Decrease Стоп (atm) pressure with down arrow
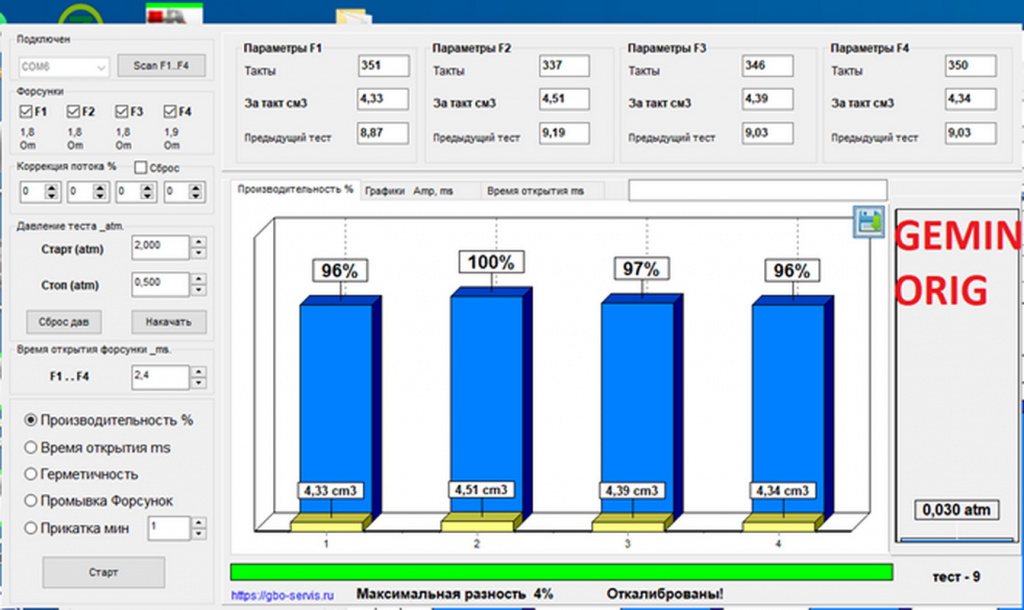This screenshot has width=1024, height=610. 199,290
